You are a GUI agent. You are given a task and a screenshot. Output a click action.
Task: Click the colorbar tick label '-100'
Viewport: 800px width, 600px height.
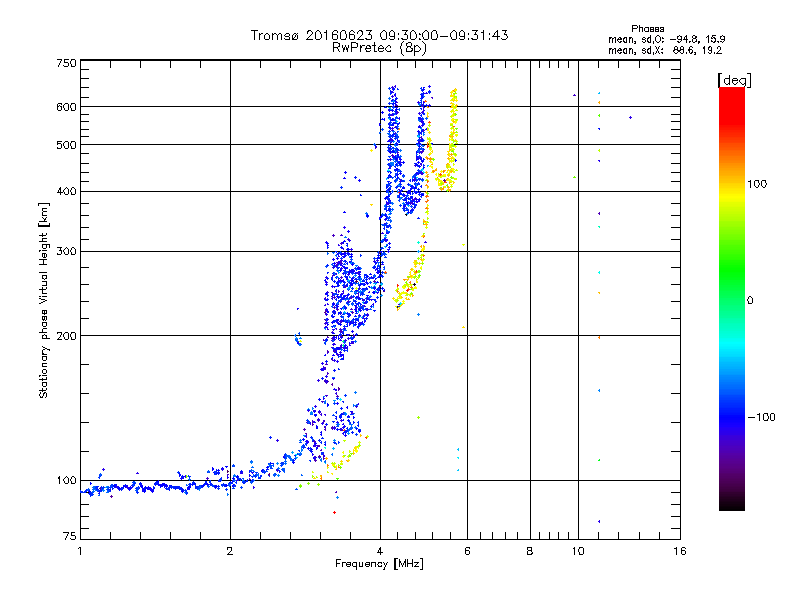[761, 417]
